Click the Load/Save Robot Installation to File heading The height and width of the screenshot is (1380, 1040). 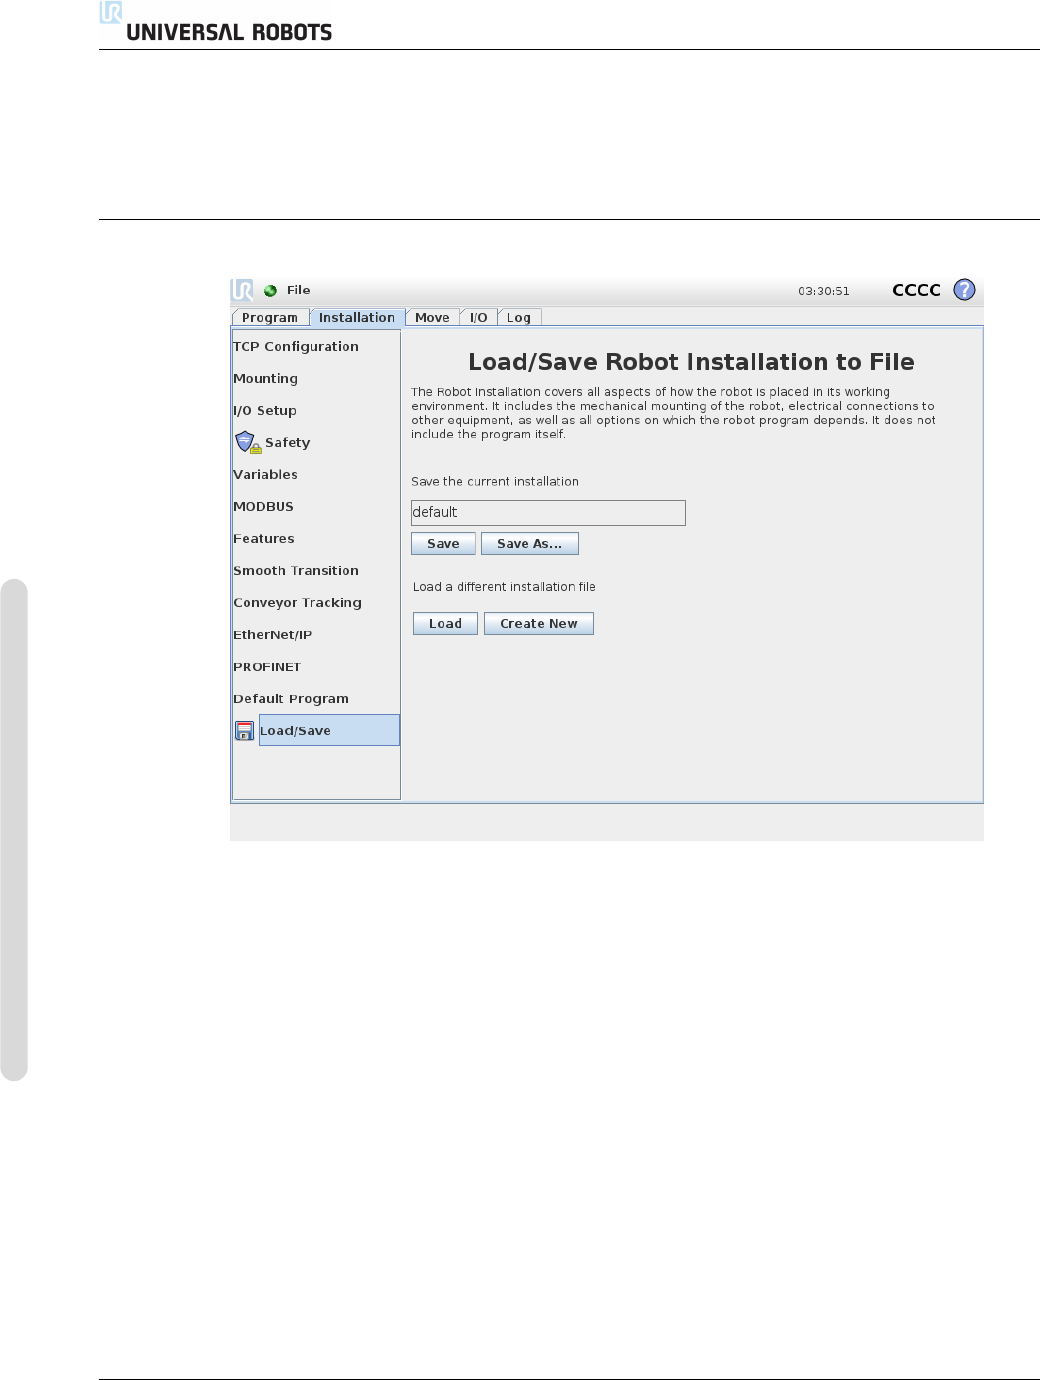click(x=691, y=362)
